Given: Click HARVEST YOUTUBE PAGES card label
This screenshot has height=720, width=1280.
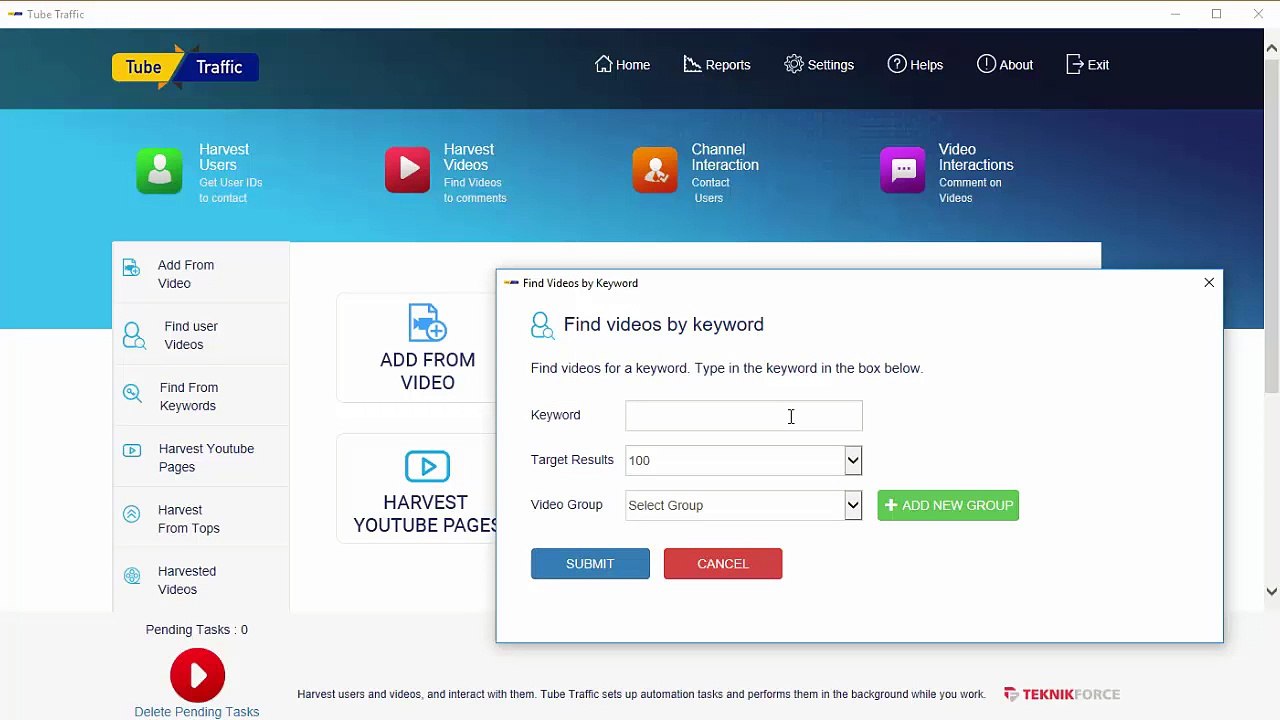Looking at the screenshot, I should pos(425,513).
